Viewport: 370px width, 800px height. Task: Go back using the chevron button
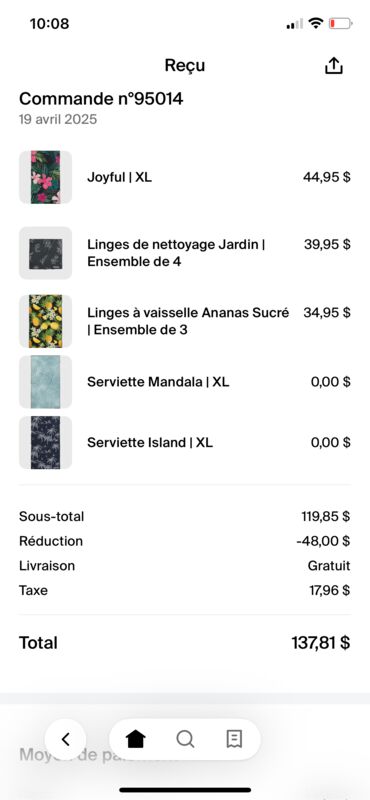(x=65, y=739)
